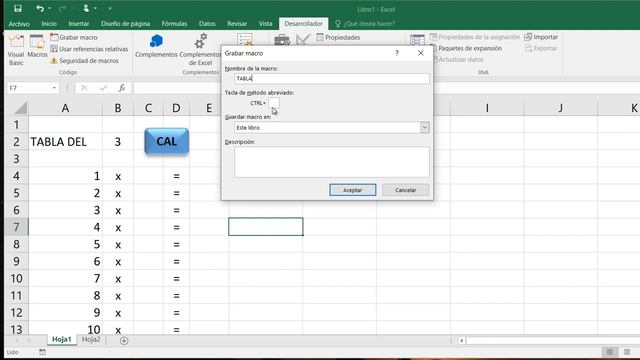Click the formula bar confirm check icon
Screen dimensions: 640x360
[103, 88]
